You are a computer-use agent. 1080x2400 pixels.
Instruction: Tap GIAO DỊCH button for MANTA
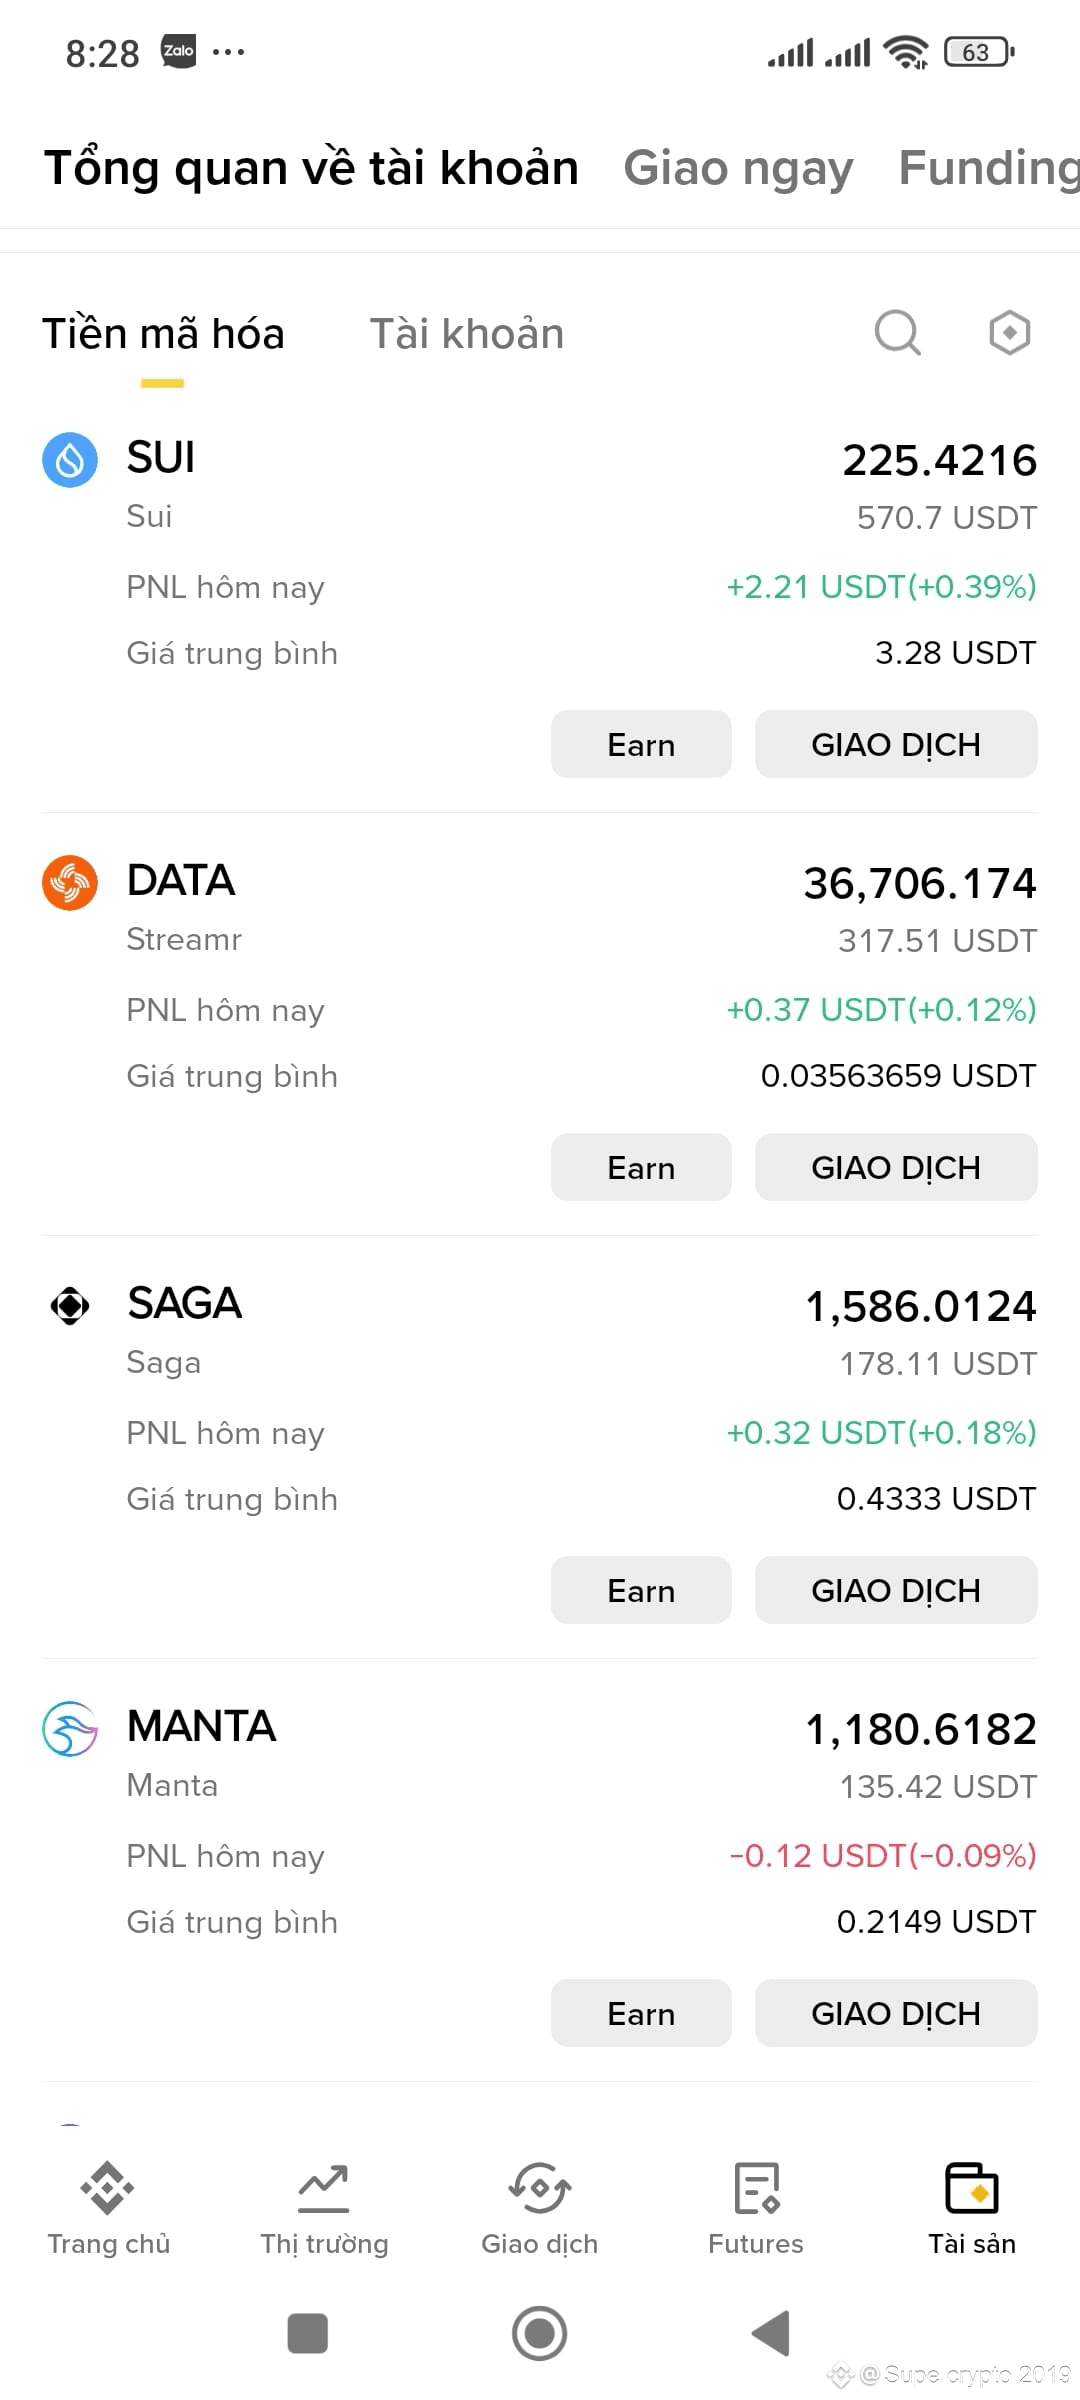pyautogui.click(x=896, y=2013)
